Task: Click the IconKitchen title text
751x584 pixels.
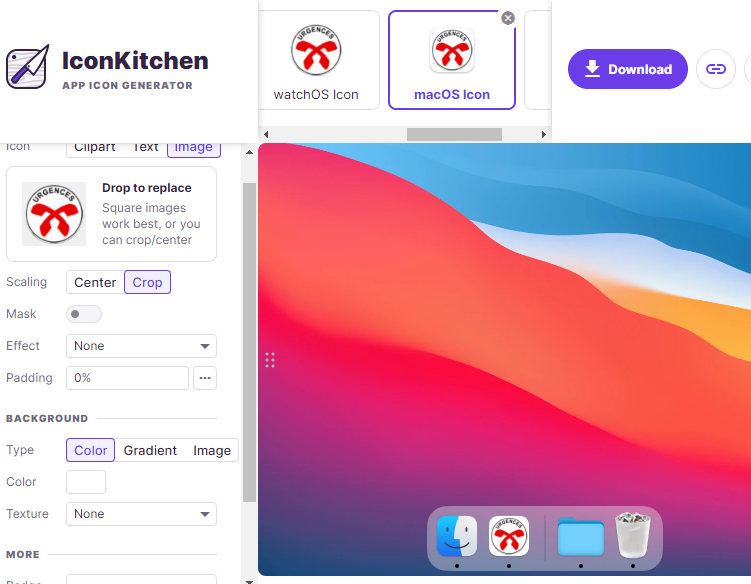Action: [x=135, y=61]
